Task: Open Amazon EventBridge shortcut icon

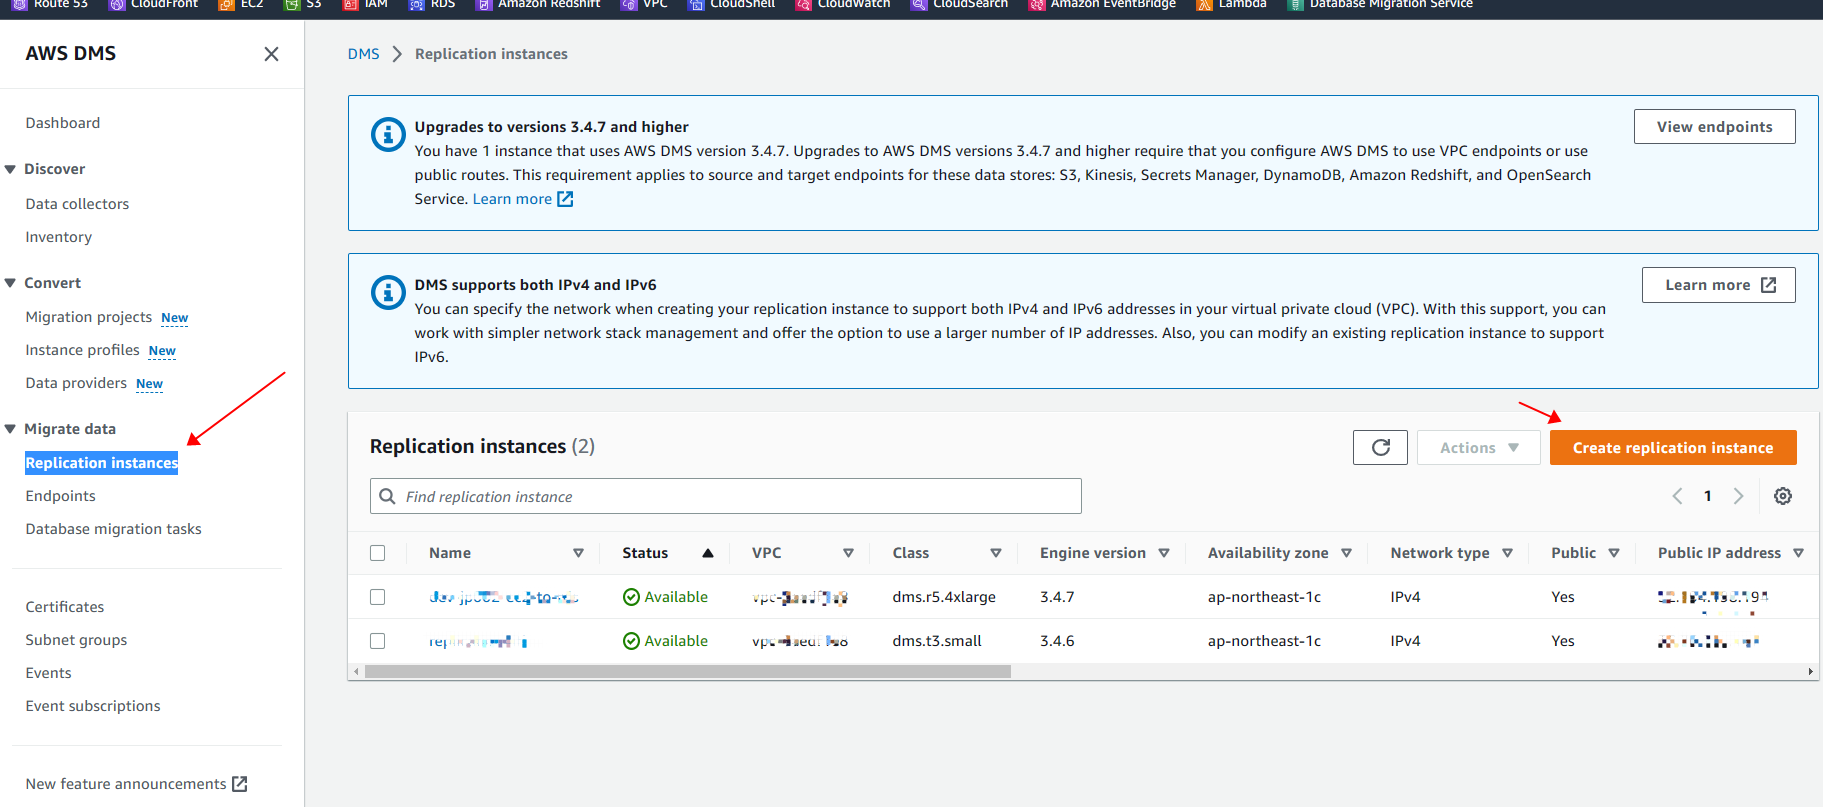Action: [1037, 4]
